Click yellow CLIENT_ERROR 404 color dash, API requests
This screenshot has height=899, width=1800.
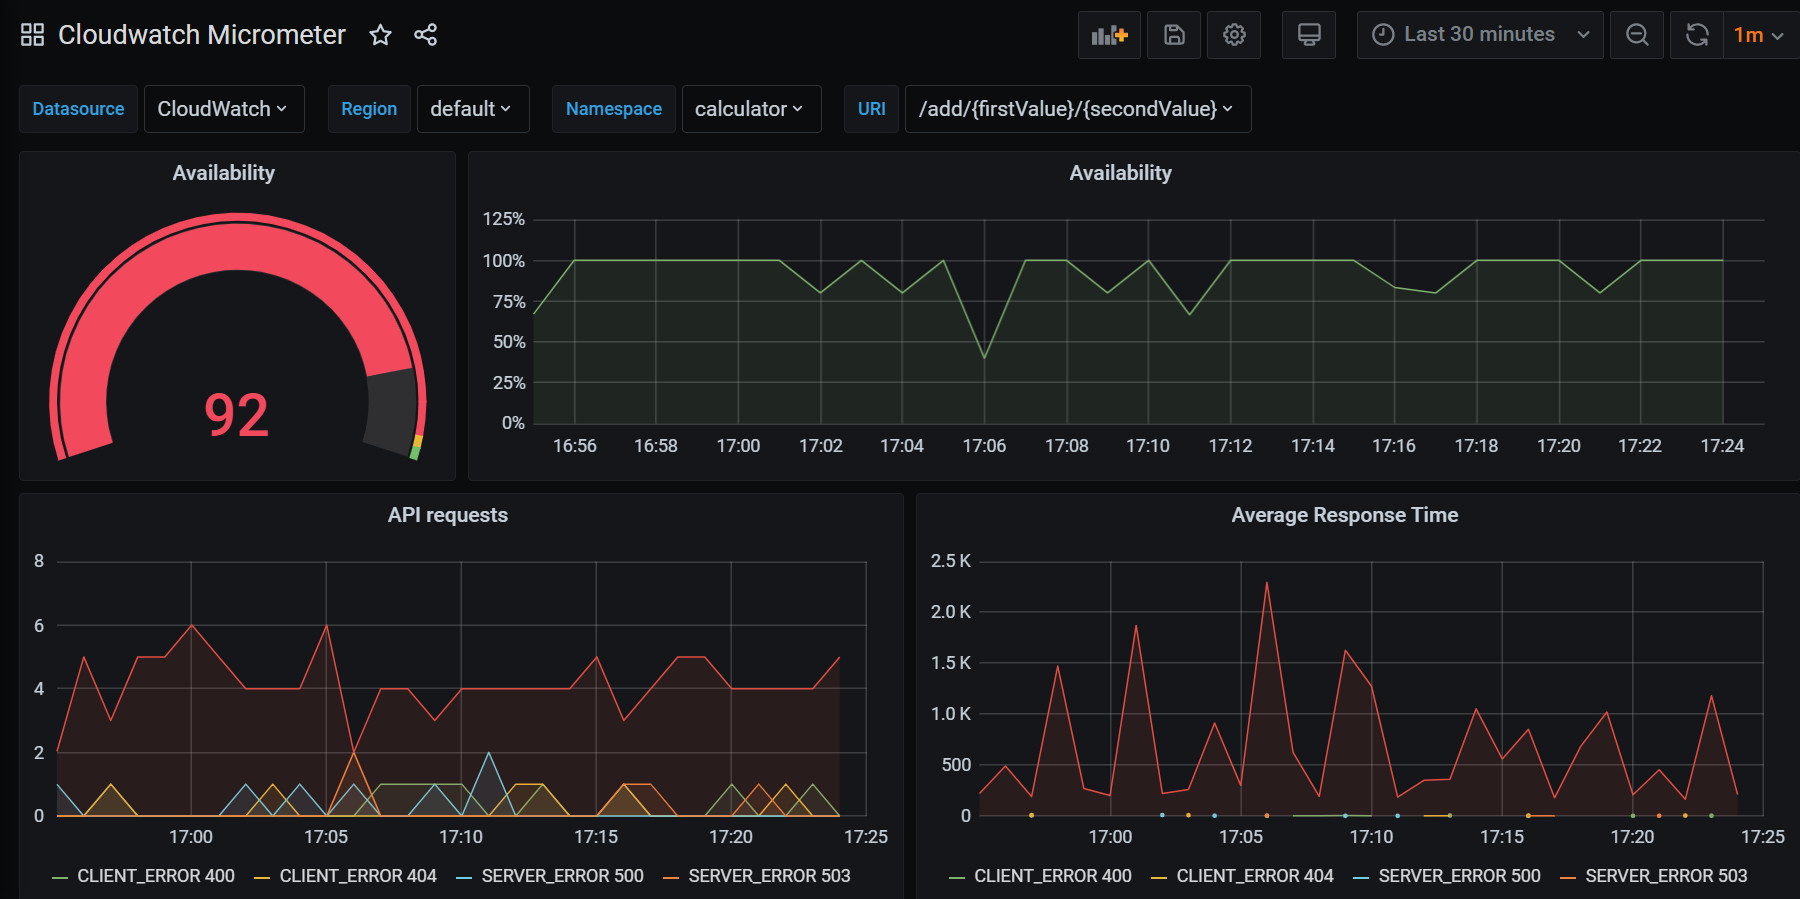(262, 878)
